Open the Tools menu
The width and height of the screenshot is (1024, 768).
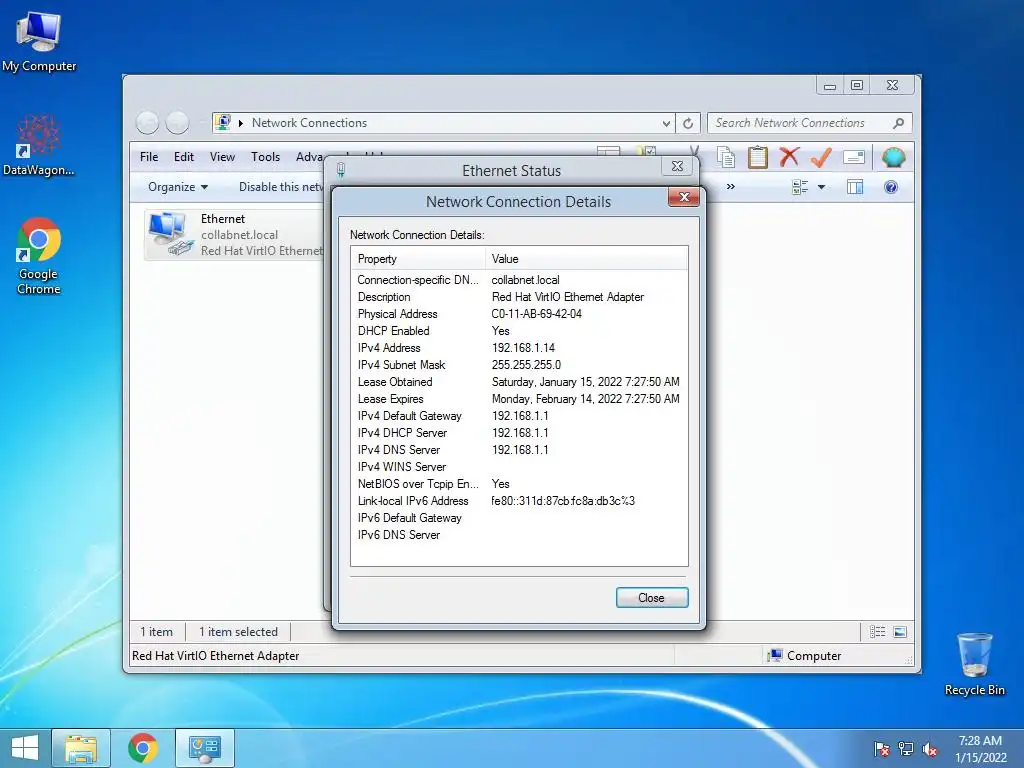click(x=265, y=157)
